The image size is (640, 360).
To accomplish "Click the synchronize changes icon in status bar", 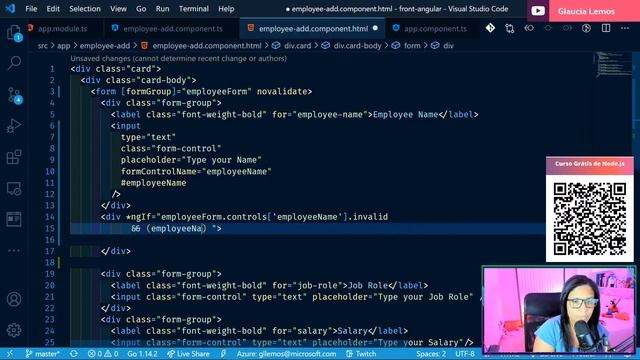I will (73, 354).
